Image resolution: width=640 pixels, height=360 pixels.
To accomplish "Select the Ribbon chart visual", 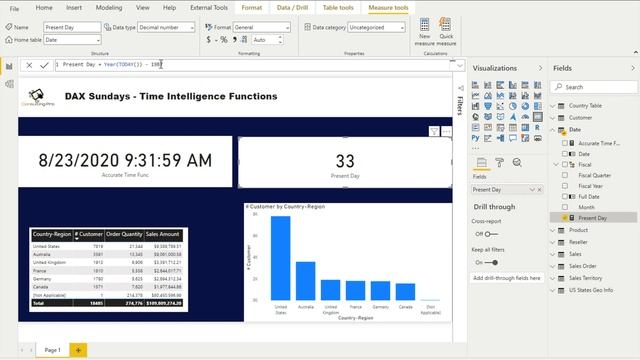I will tap(538, 96).
